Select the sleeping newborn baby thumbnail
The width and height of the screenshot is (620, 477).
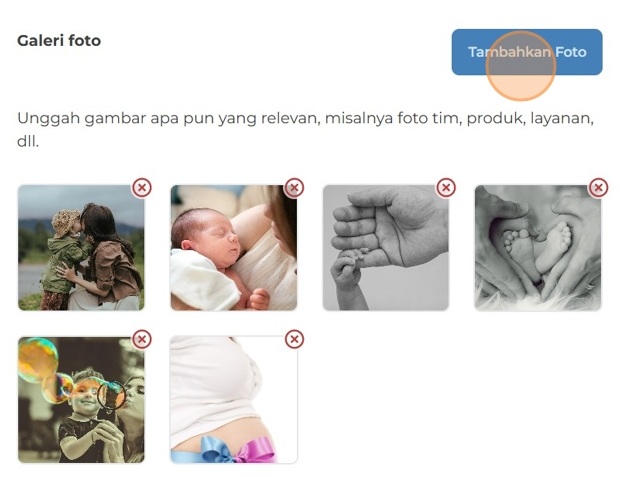(234, 248)
